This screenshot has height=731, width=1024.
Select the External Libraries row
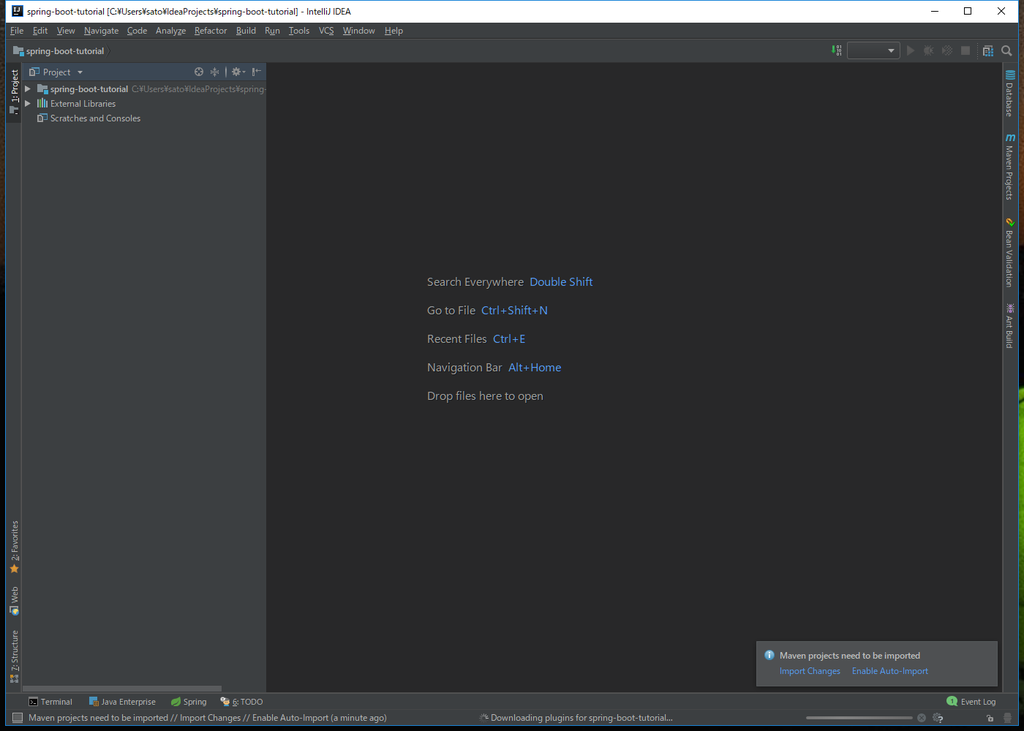coord(144,103)
